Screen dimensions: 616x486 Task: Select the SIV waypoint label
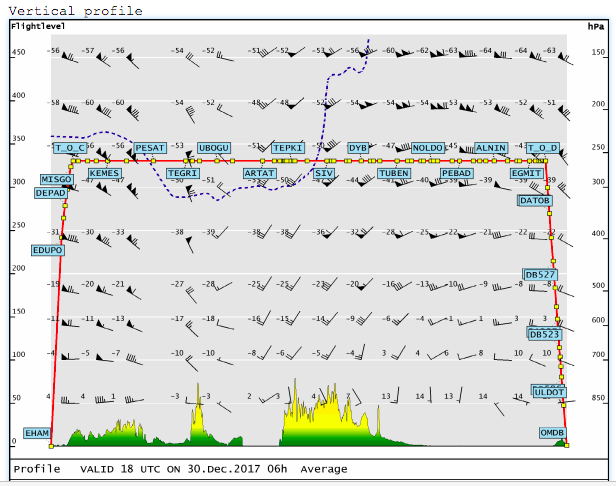coord(324,173)
